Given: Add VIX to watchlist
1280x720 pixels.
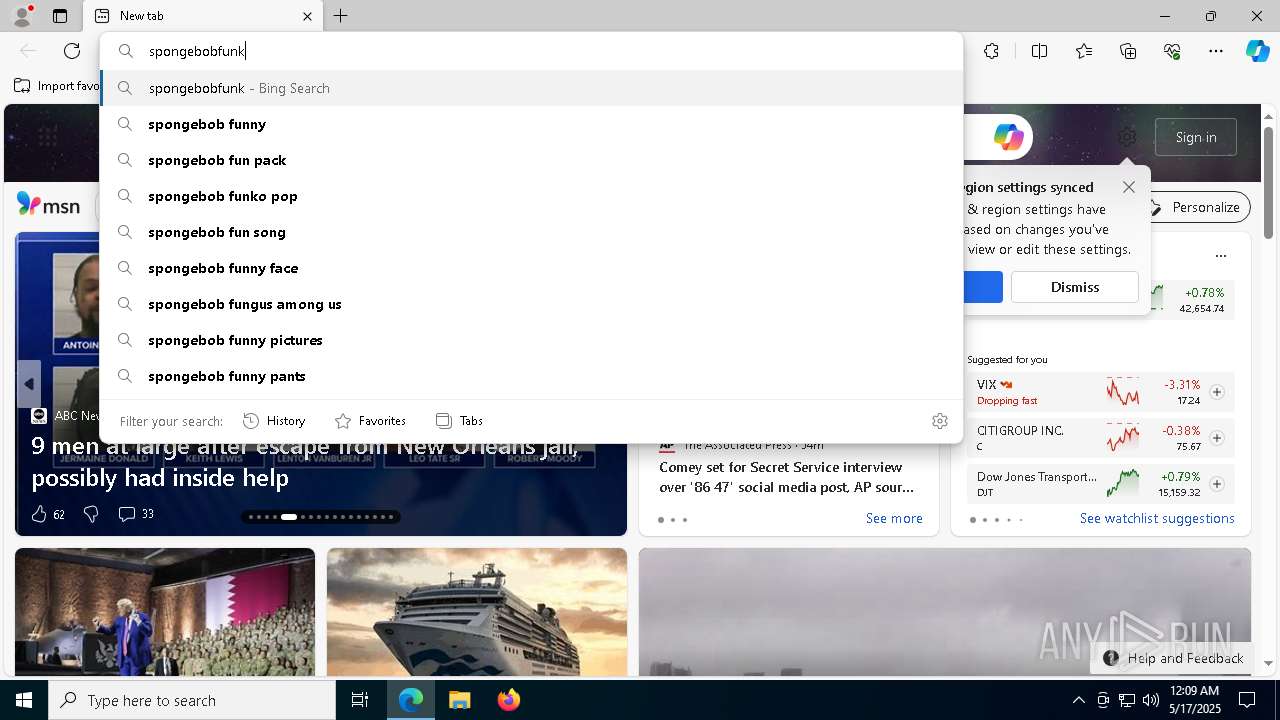Looking at the screenshot, I should [1217, 392].
